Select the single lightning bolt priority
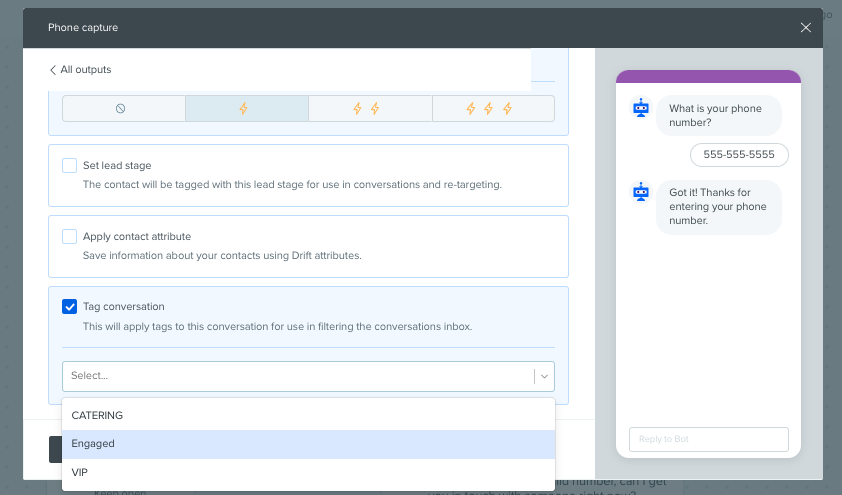 coord(247,108)
